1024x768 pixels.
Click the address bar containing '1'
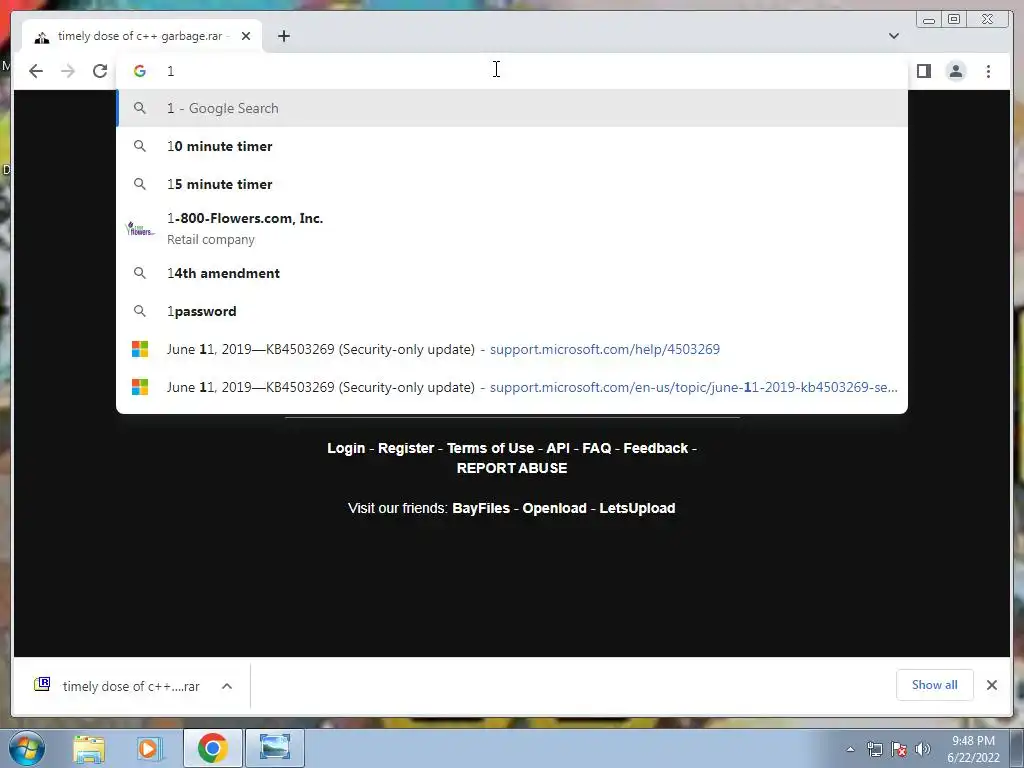[x=511, y=71]
